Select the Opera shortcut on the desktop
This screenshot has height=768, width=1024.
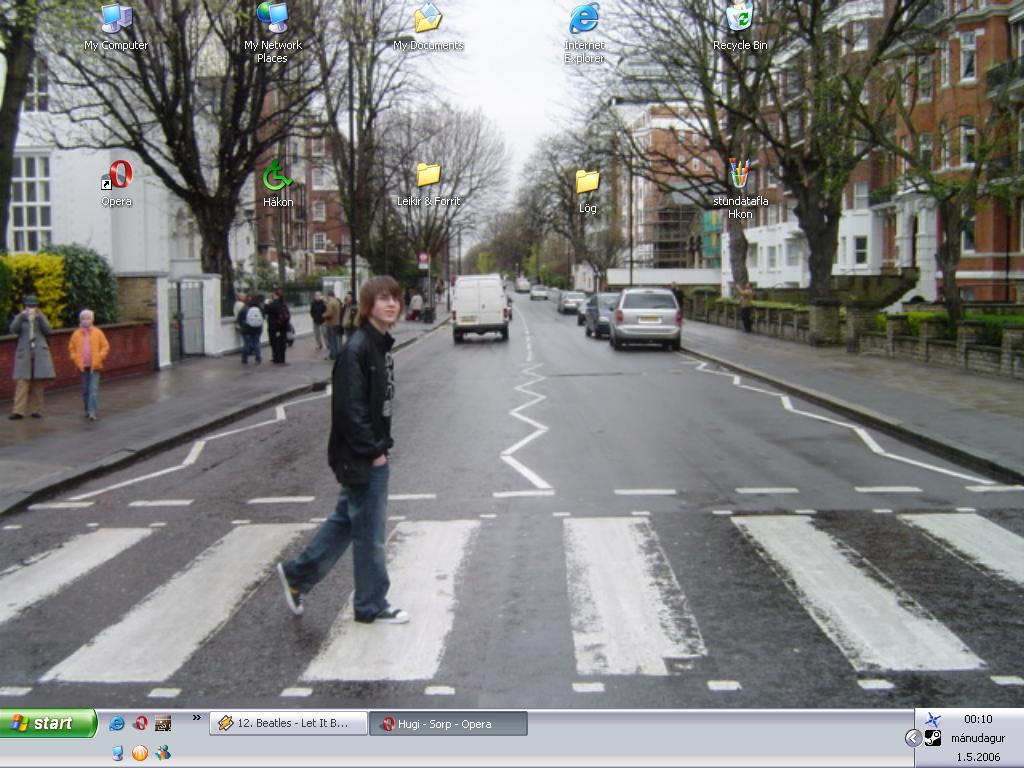point(116,184)
